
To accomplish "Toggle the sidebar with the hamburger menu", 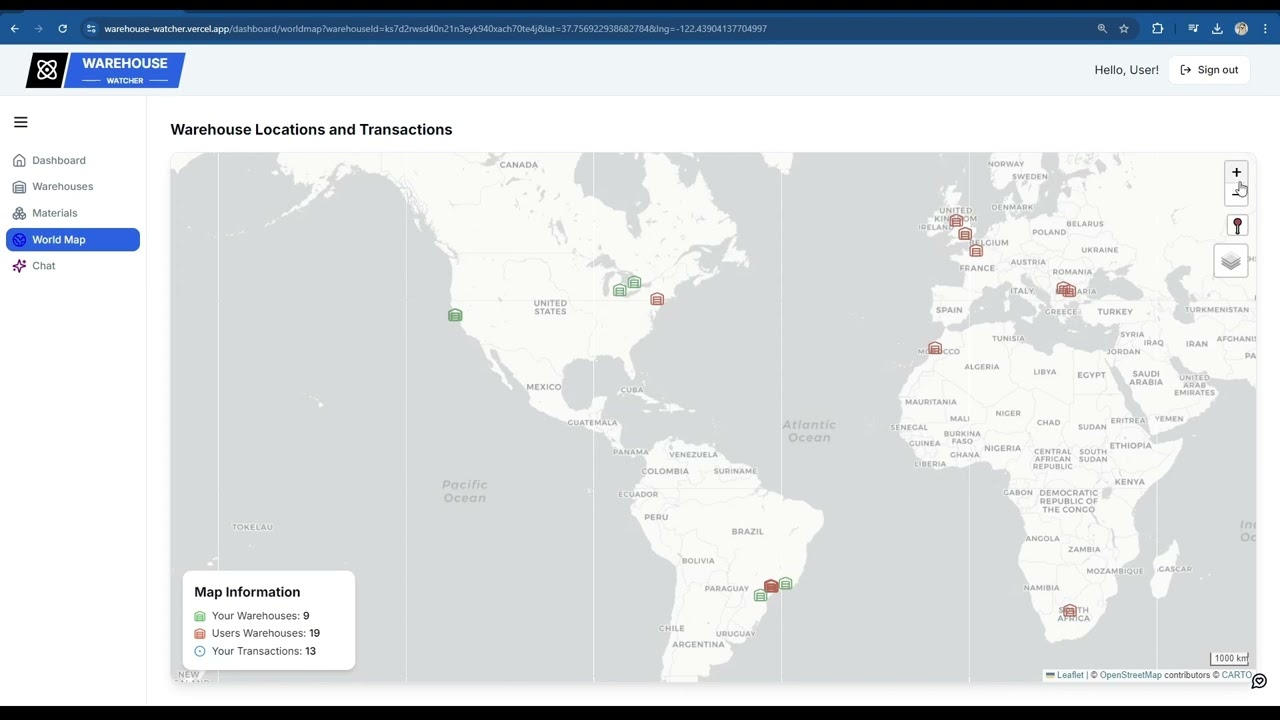I will 20,121.
